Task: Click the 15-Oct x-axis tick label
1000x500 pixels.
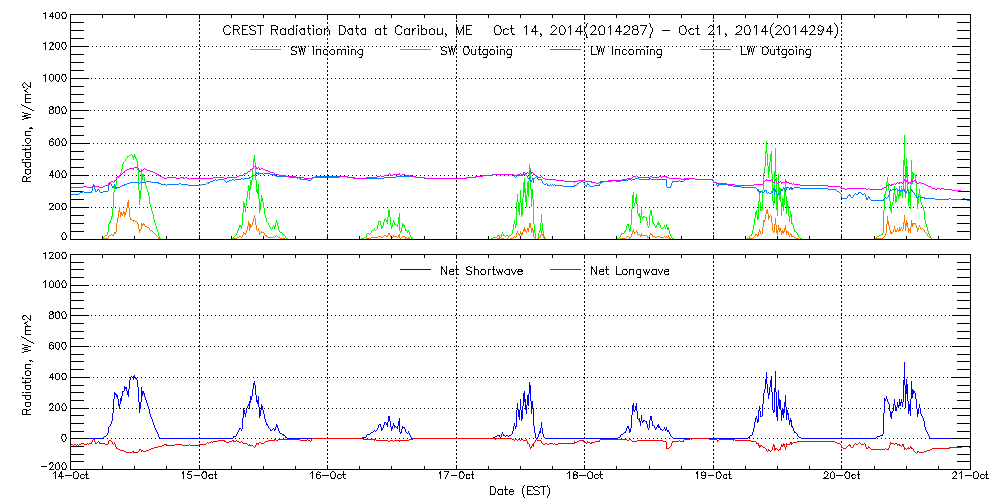Action: point(199,477)
